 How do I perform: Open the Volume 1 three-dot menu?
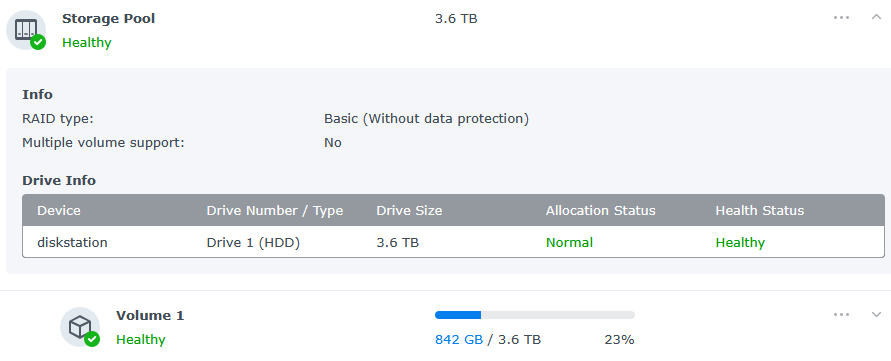pos(841,314)
